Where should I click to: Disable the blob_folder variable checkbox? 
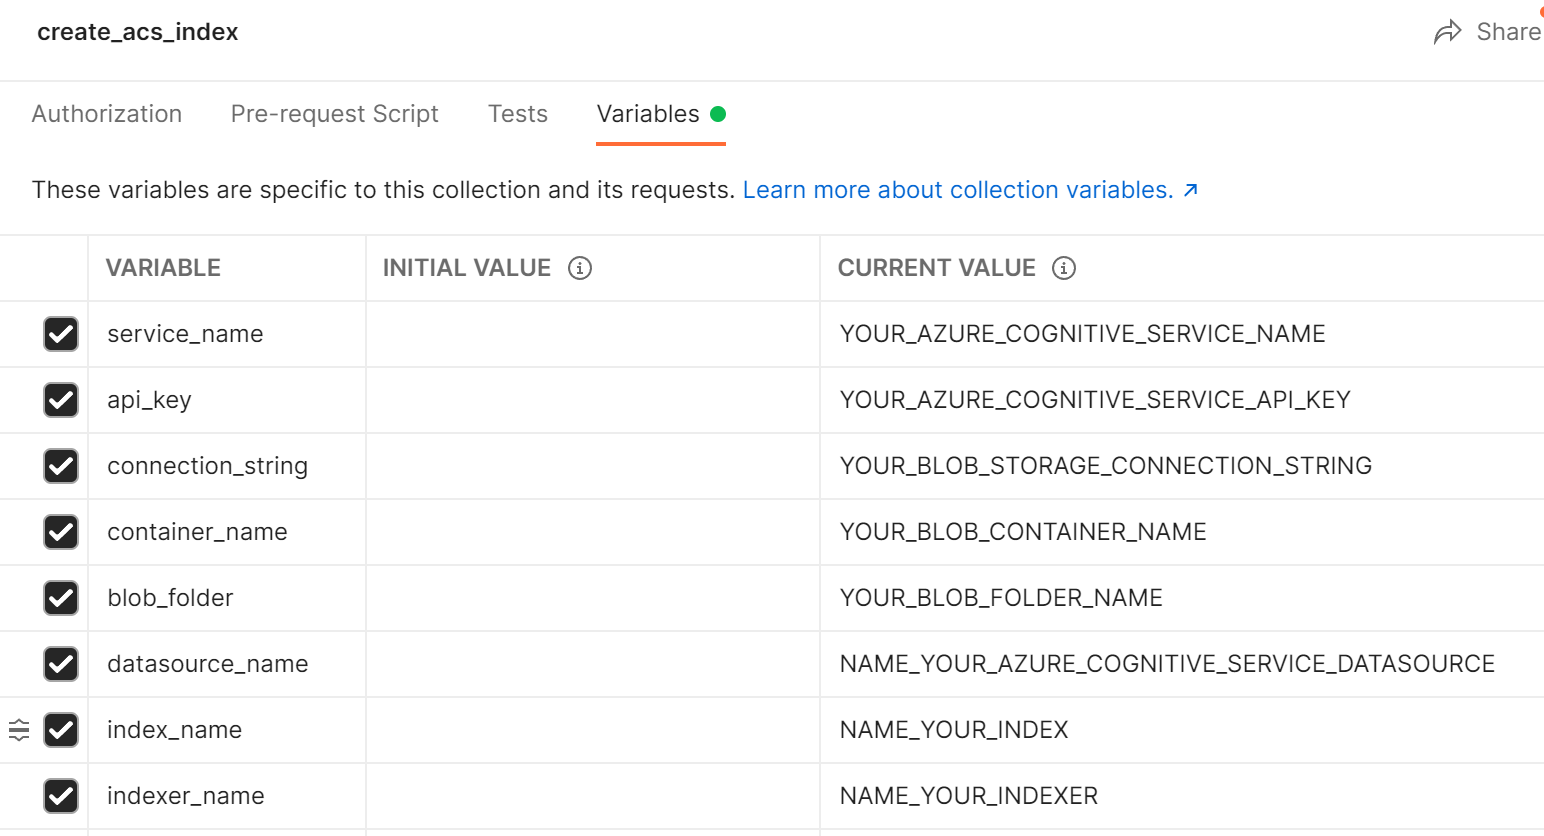(x=61, y=598)
